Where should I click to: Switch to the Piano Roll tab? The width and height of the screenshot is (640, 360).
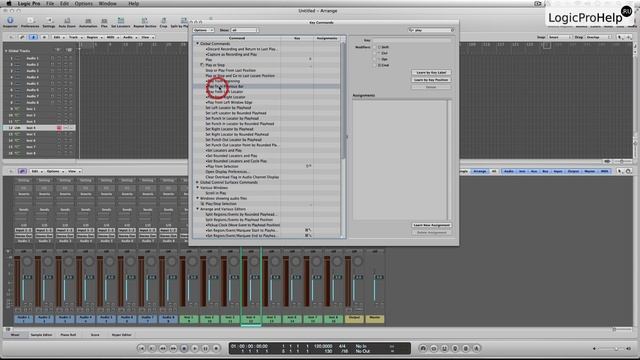pos(68,335)
